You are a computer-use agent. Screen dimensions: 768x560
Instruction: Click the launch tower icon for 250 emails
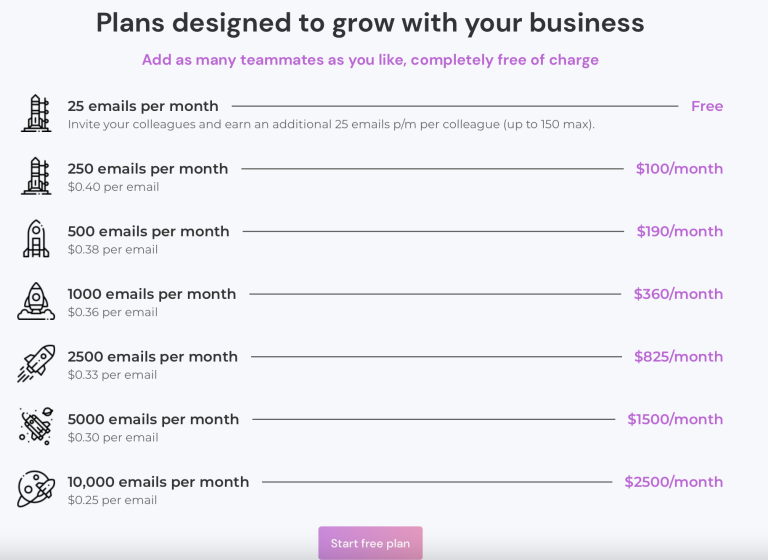coord(36,176)
